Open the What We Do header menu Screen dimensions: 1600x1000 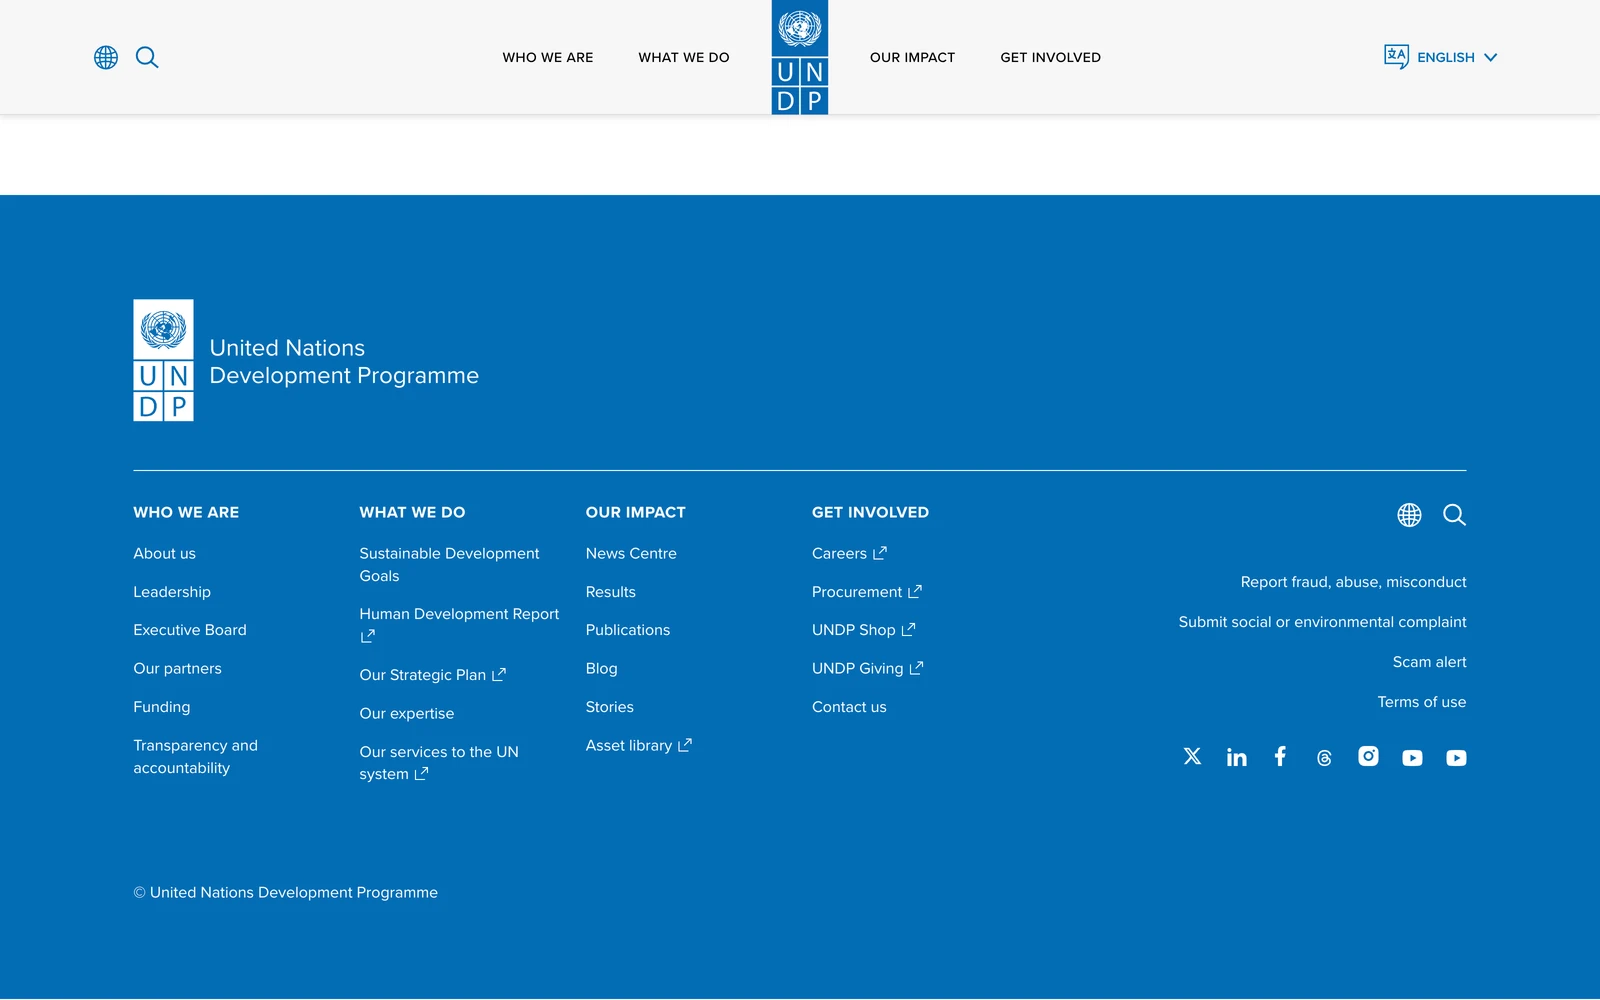coord(684,57)
